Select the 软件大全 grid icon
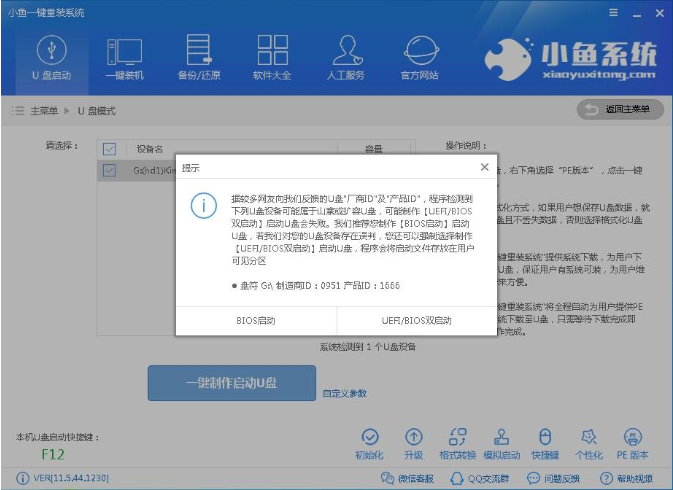673x490 pixels. (272, 57)
